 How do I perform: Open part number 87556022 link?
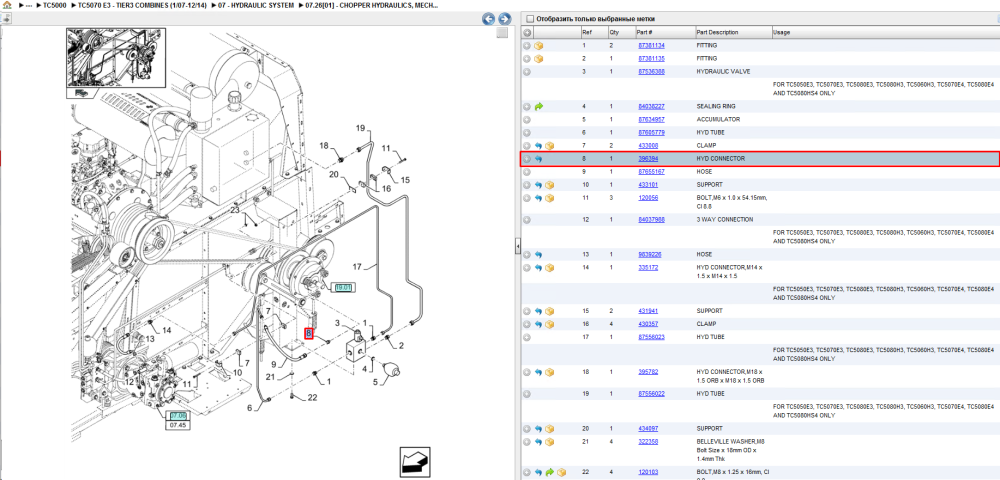[651, 394]
